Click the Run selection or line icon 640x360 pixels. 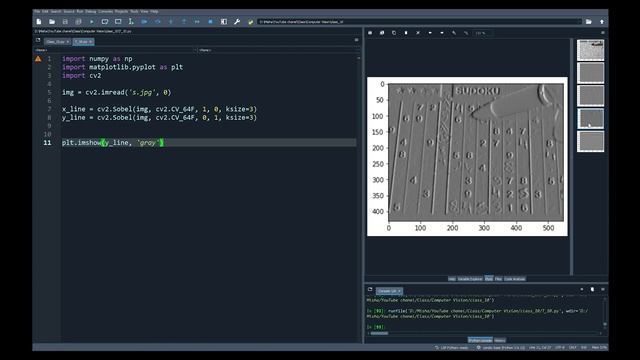(x=131, y=22)
